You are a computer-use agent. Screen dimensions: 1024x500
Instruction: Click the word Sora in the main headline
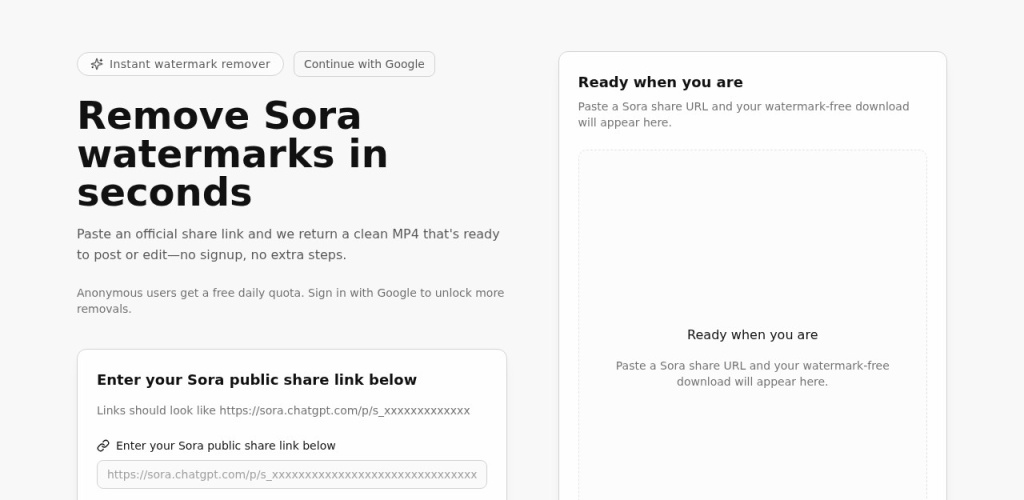click(312, 116)
